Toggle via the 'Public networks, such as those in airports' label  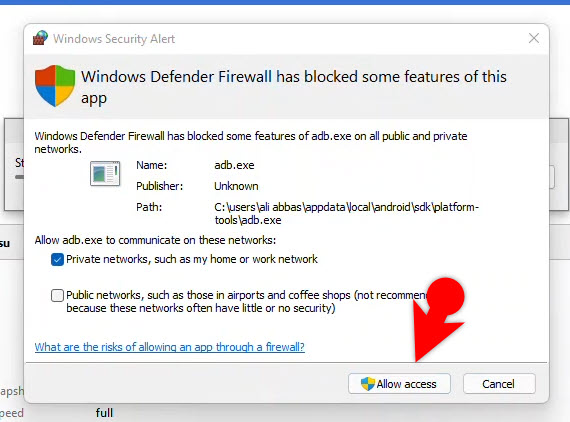[246, 301]
